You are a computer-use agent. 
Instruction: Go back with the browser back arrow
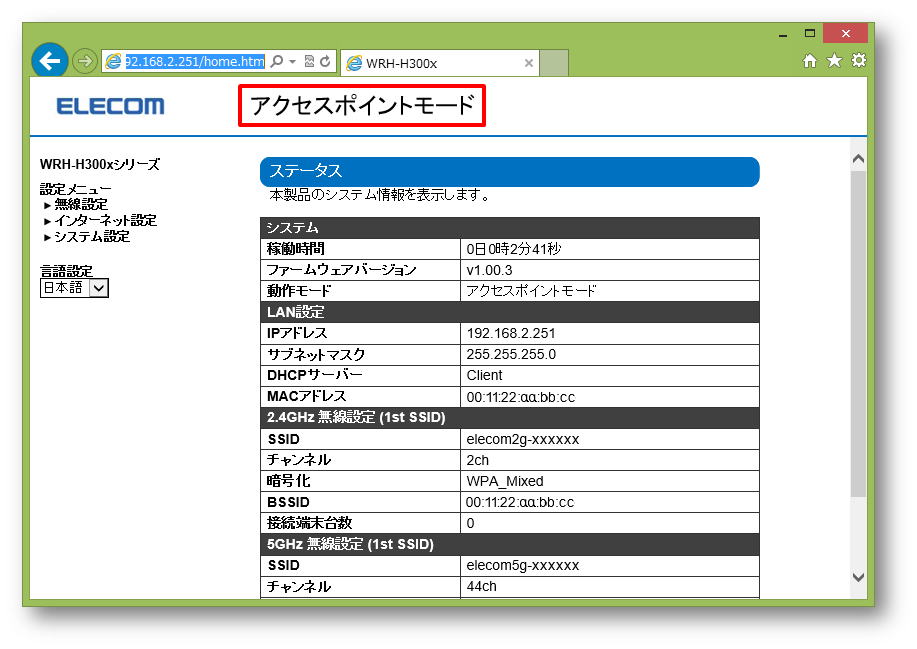point(50,60)
